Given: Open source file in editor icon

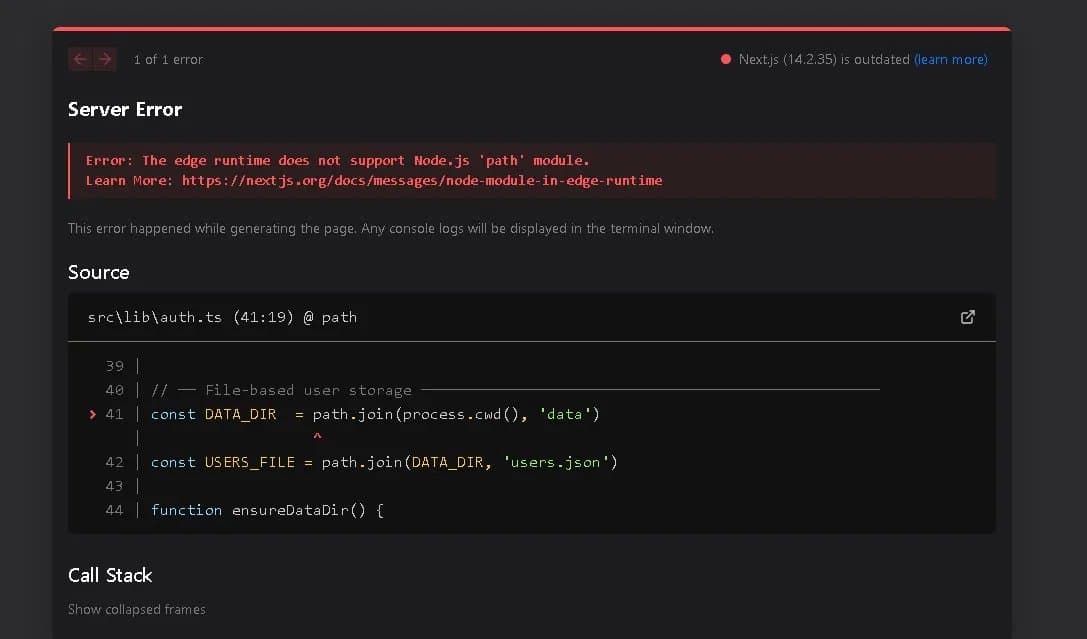Looking at the screenshot, I should tap(968, 317).
